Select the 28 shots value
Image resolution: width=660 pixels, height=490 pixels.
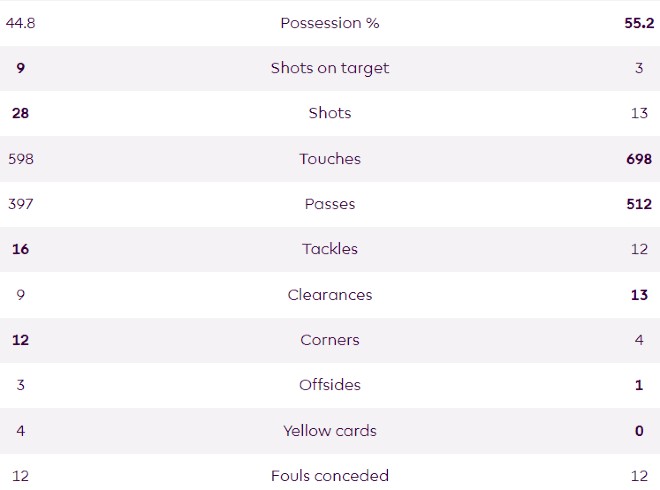coord(21,113)
